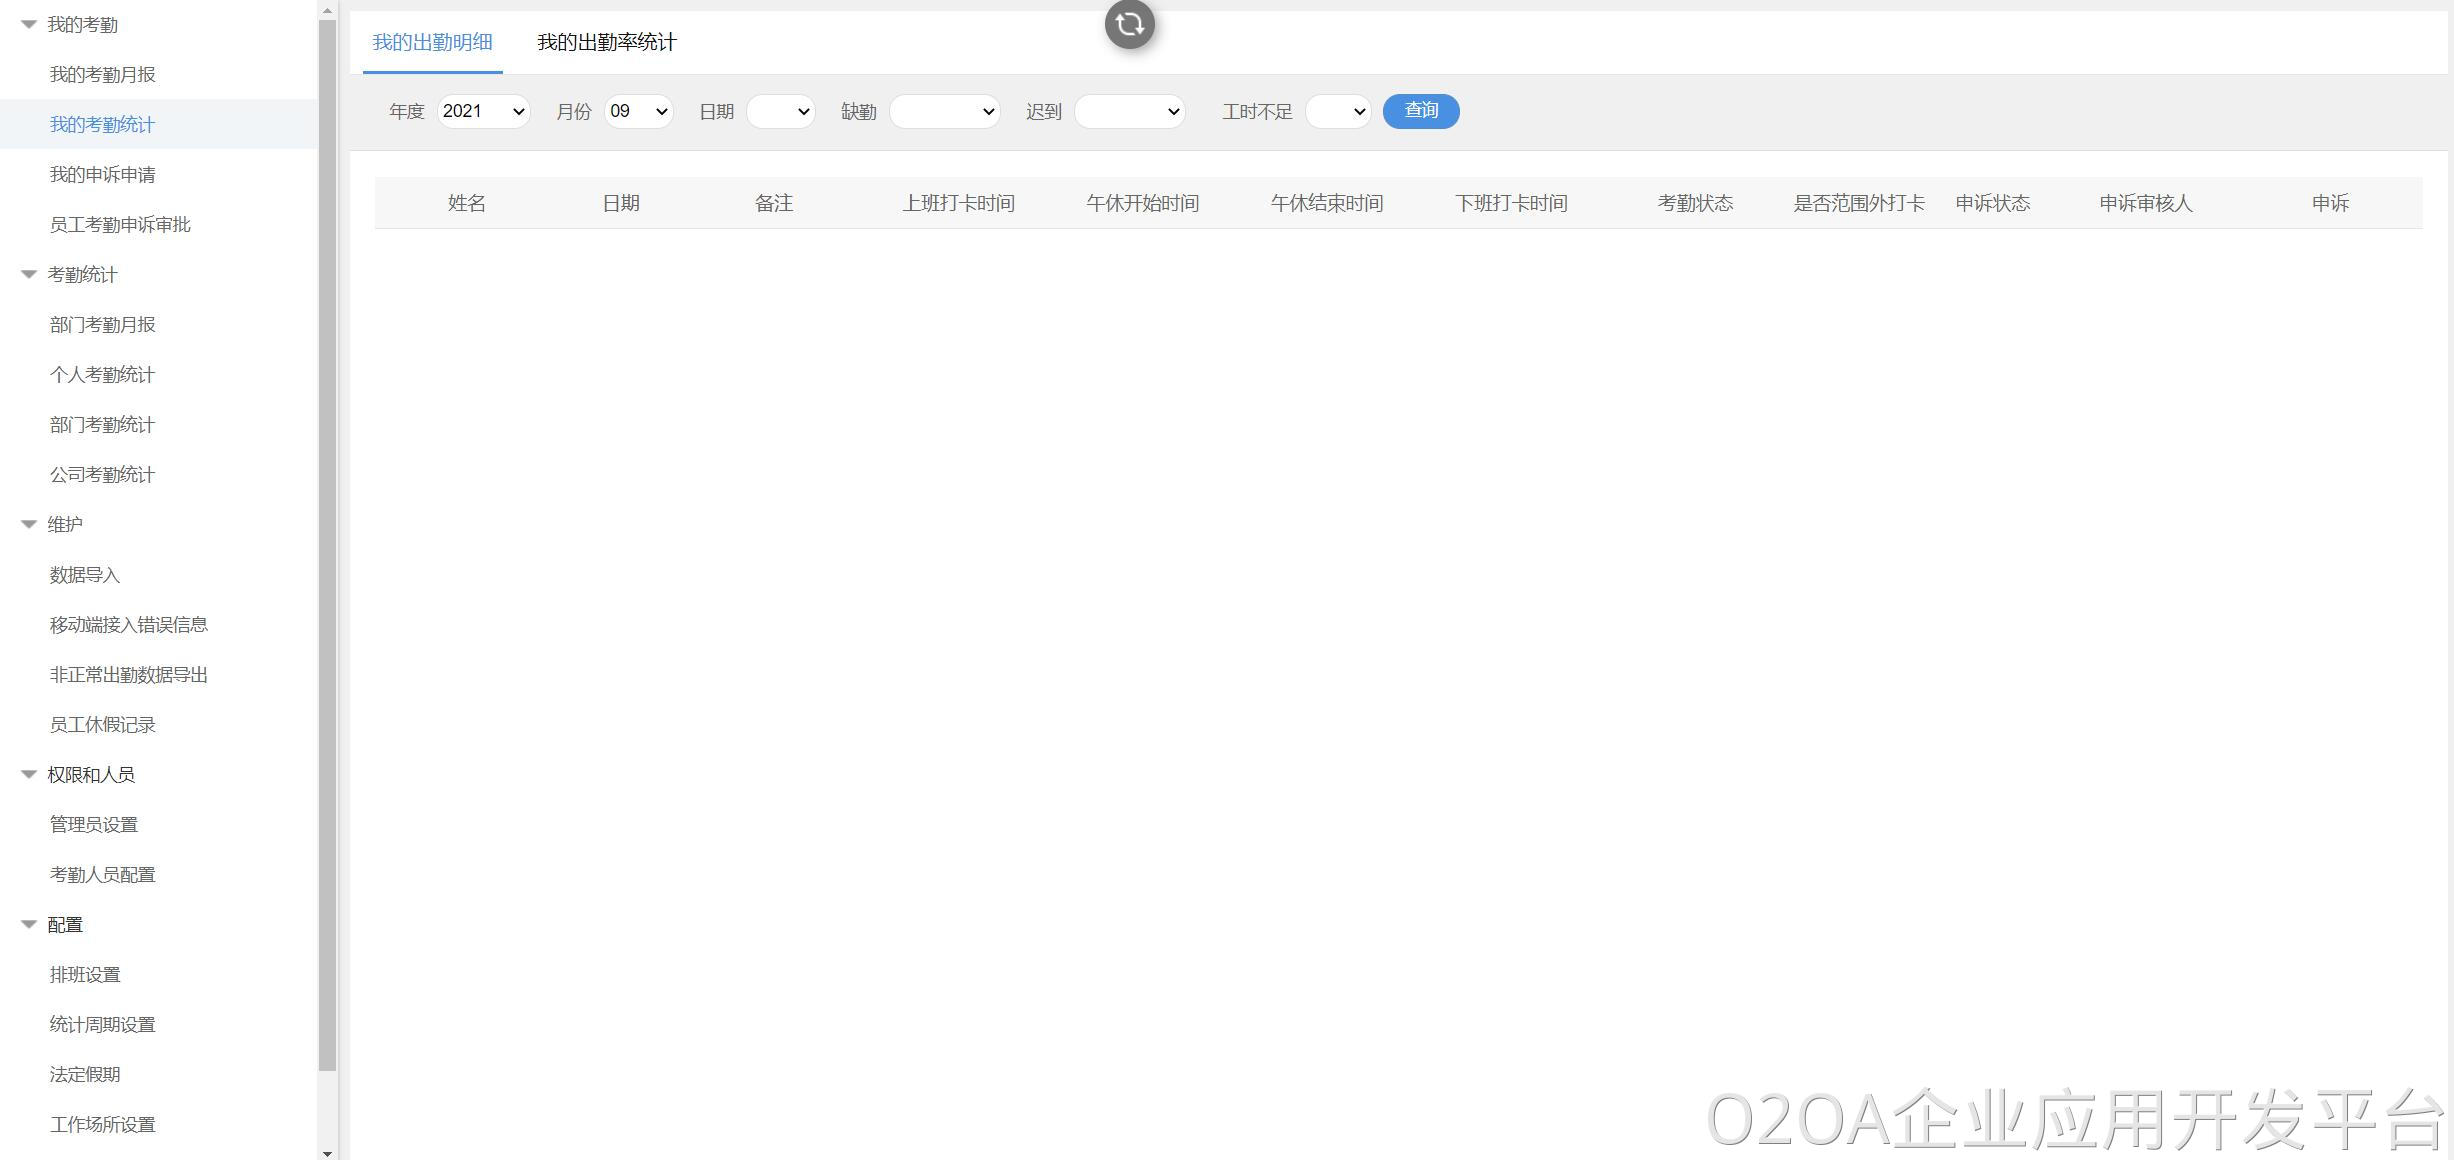
Task: Click the blue 查询 button
Action: (1420, 111)
